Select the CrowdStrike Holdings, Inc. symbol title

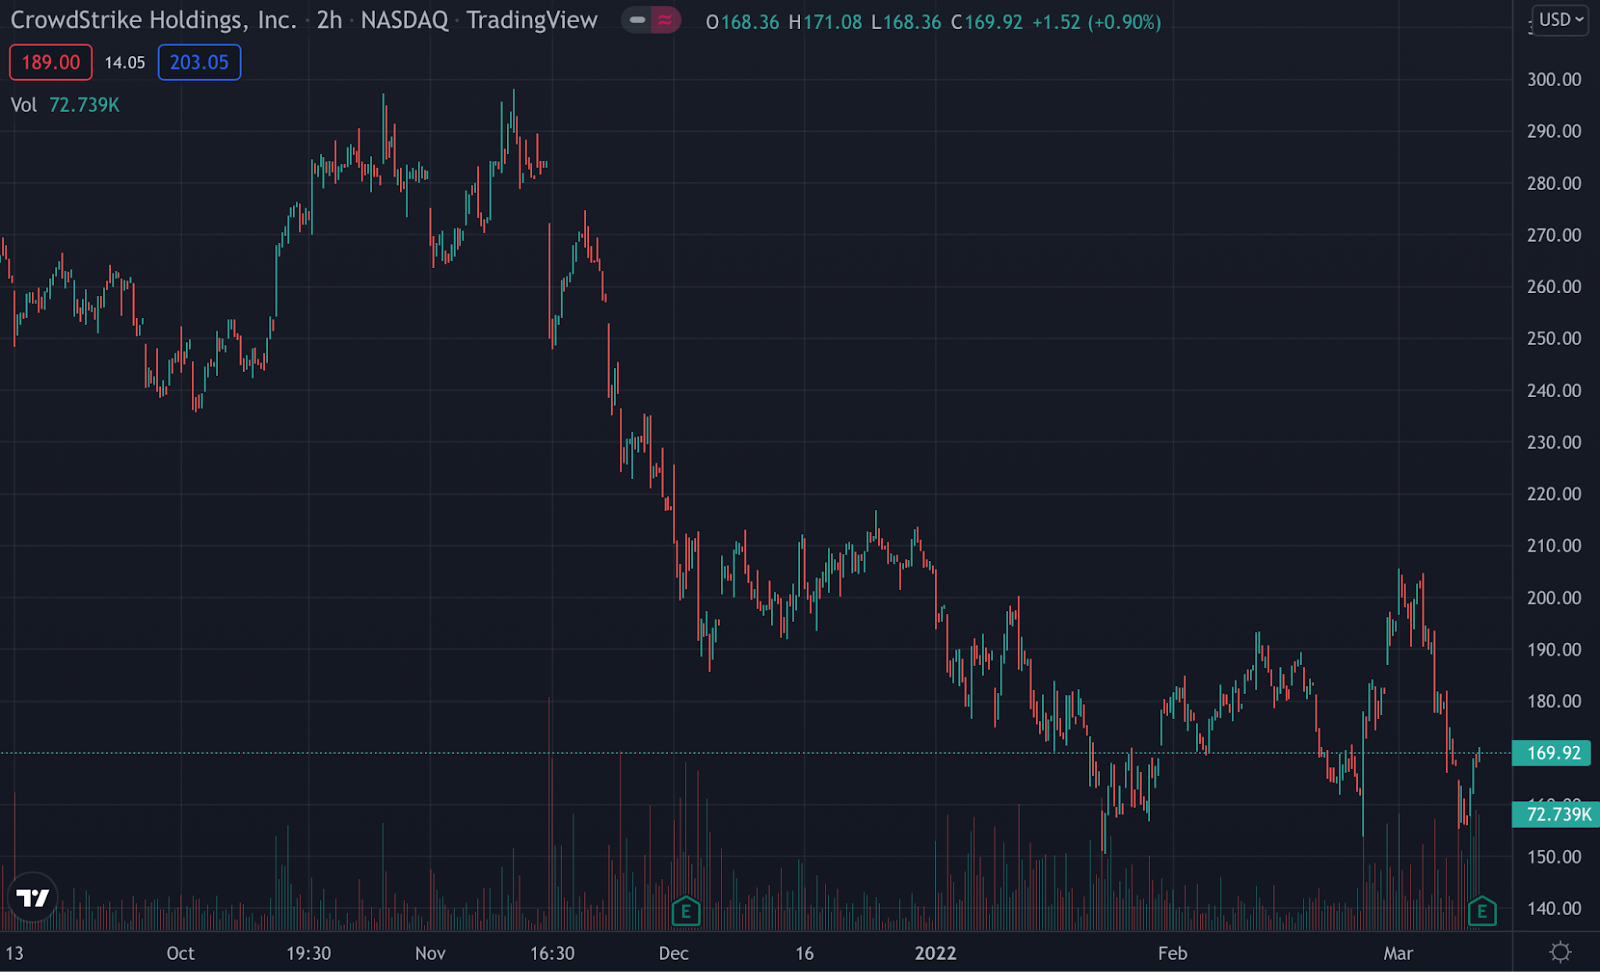pyautogui.click(x=153, y=20)
